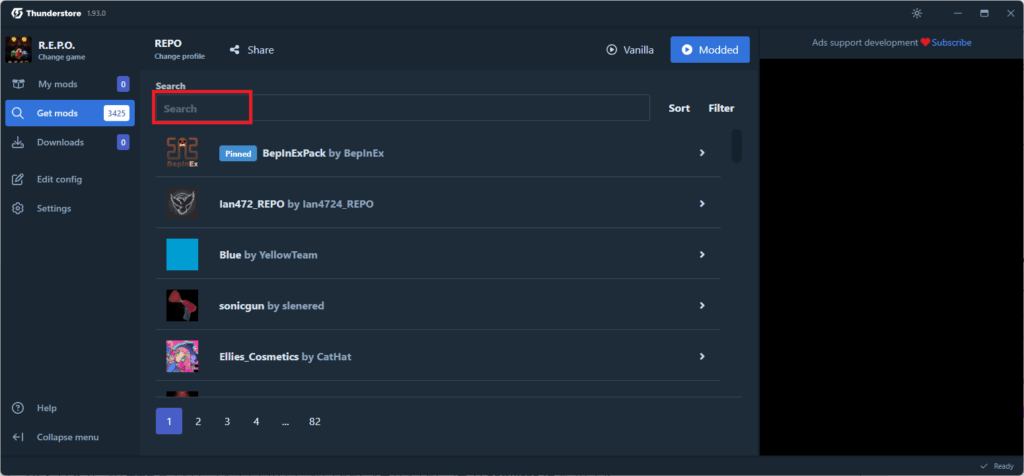
Task: Click the Get mods magnifier icon
Action: point(18,113)
